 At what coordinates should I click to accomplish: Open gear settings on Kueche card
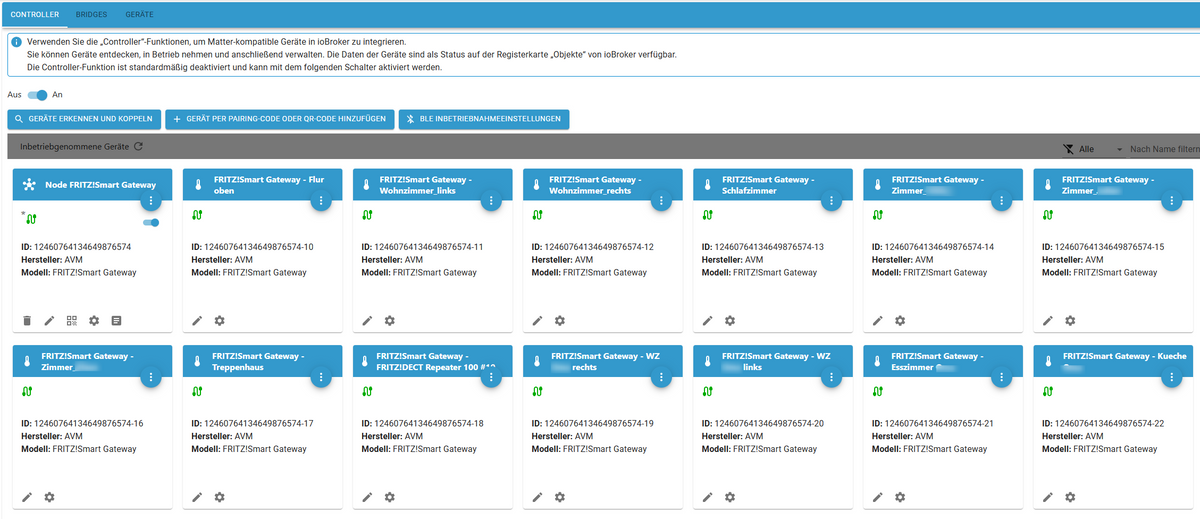pyautogui.click(x=1069, y=497)
